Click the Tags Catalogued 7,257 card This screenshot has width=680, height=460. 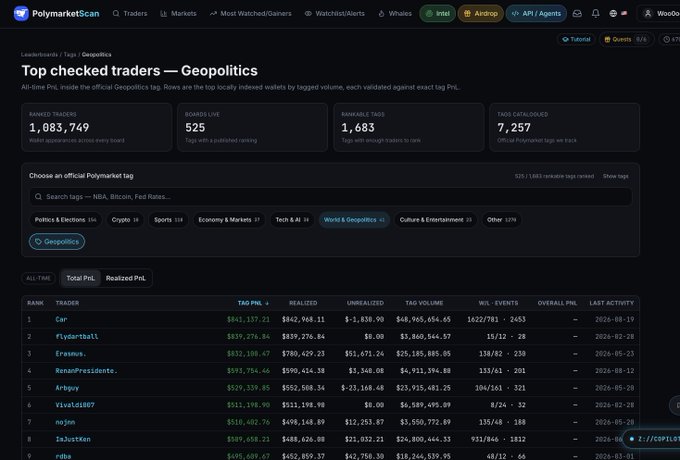point(564,127)
